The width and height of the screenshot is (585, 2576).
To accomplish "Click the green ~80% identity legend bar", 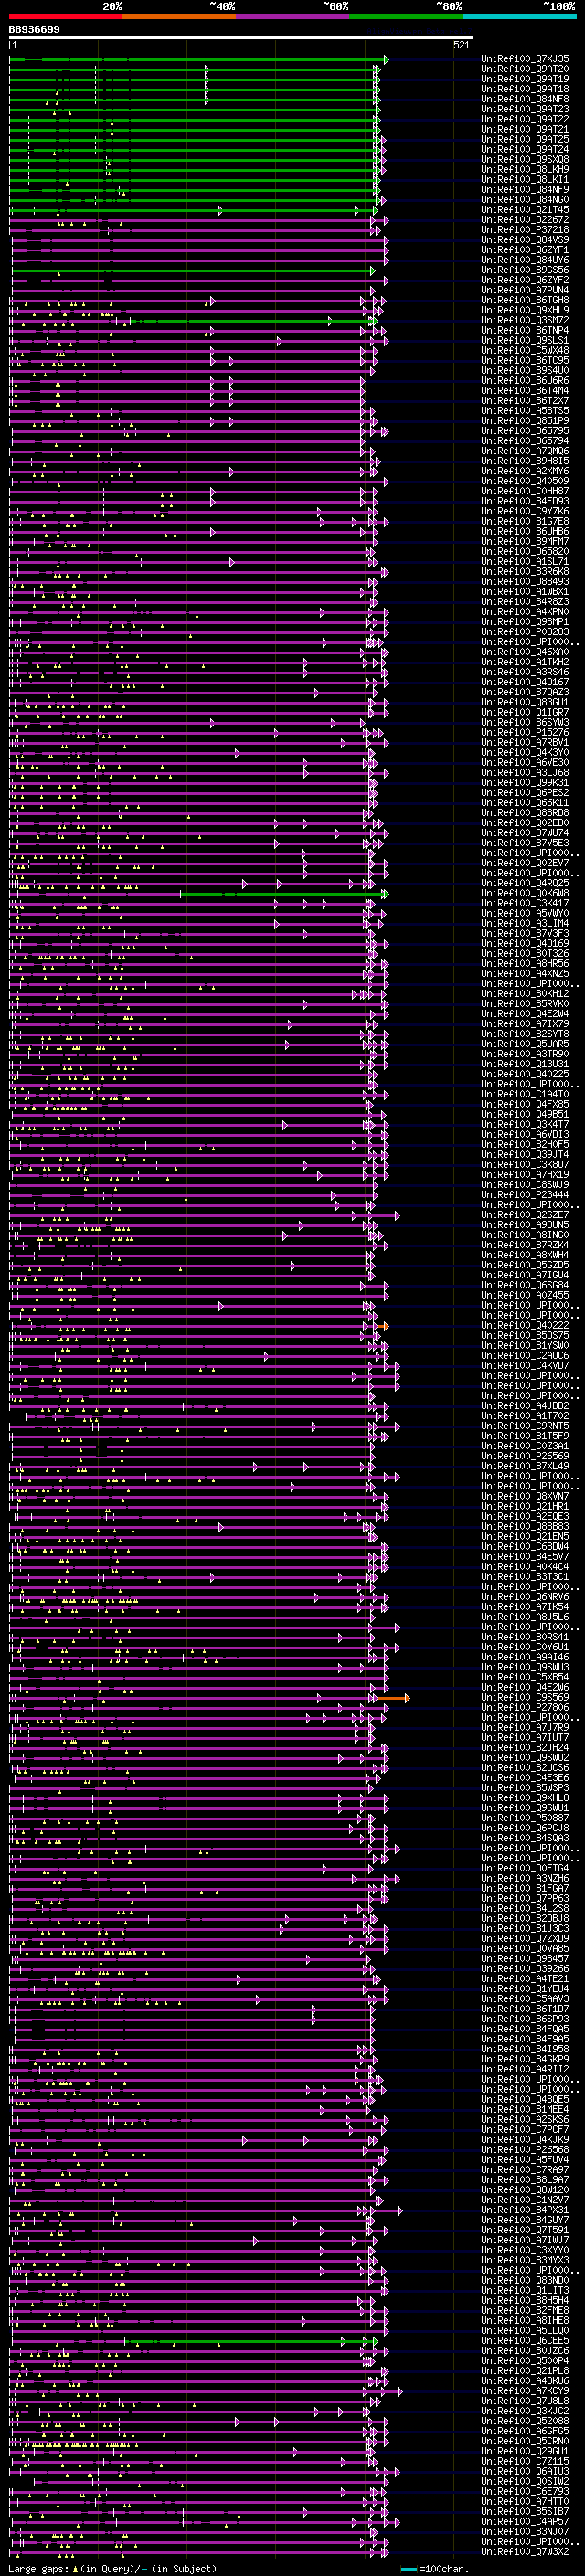I will click(406, 16).
